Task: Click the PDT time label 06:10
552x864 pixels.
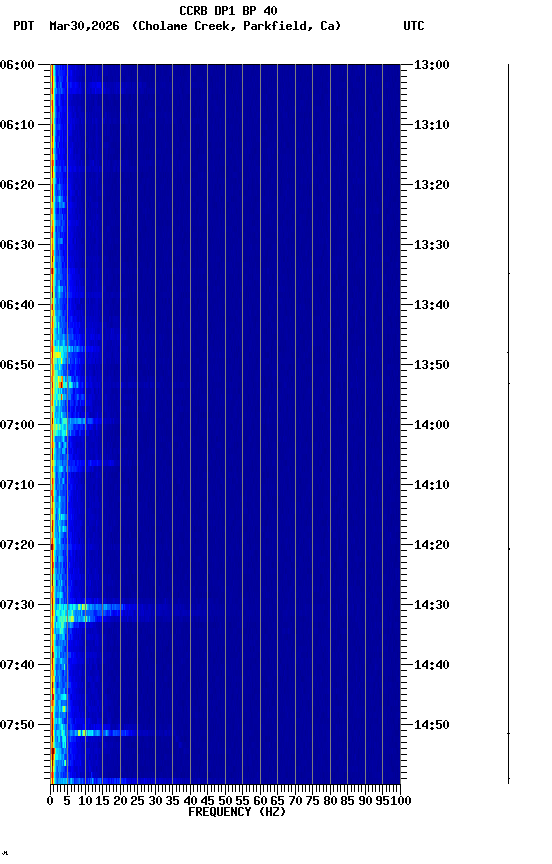Action: (x=17, y=125)
